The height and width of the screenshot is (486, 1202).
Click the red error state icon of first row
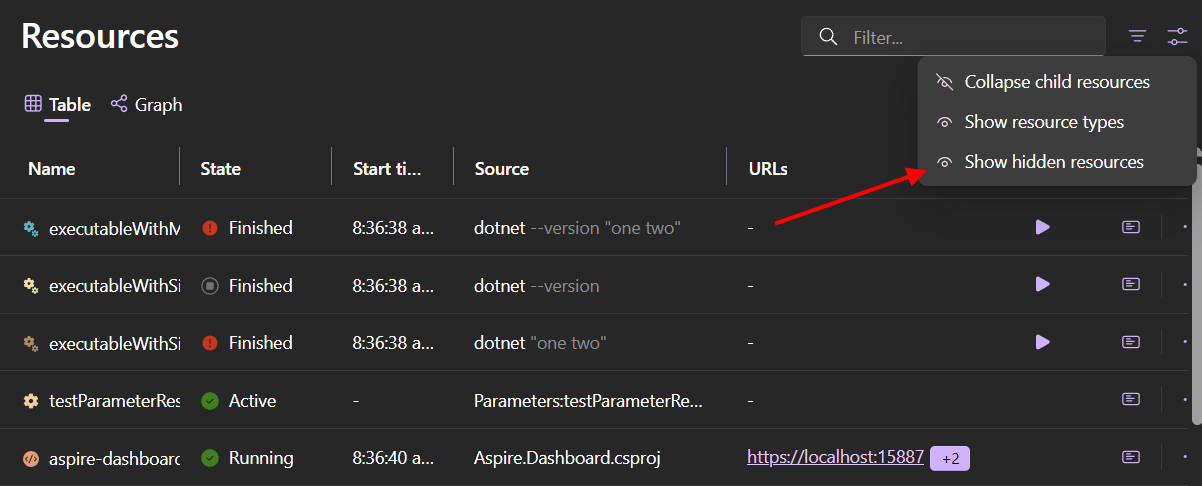[210, 228]
